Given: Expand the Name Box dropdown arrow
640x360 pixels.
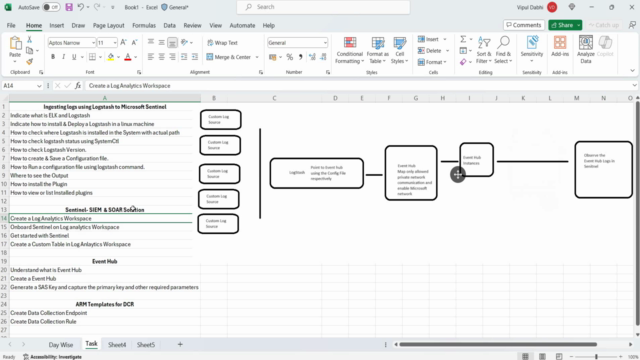Looking at the screenshot, I should [39, 86].
